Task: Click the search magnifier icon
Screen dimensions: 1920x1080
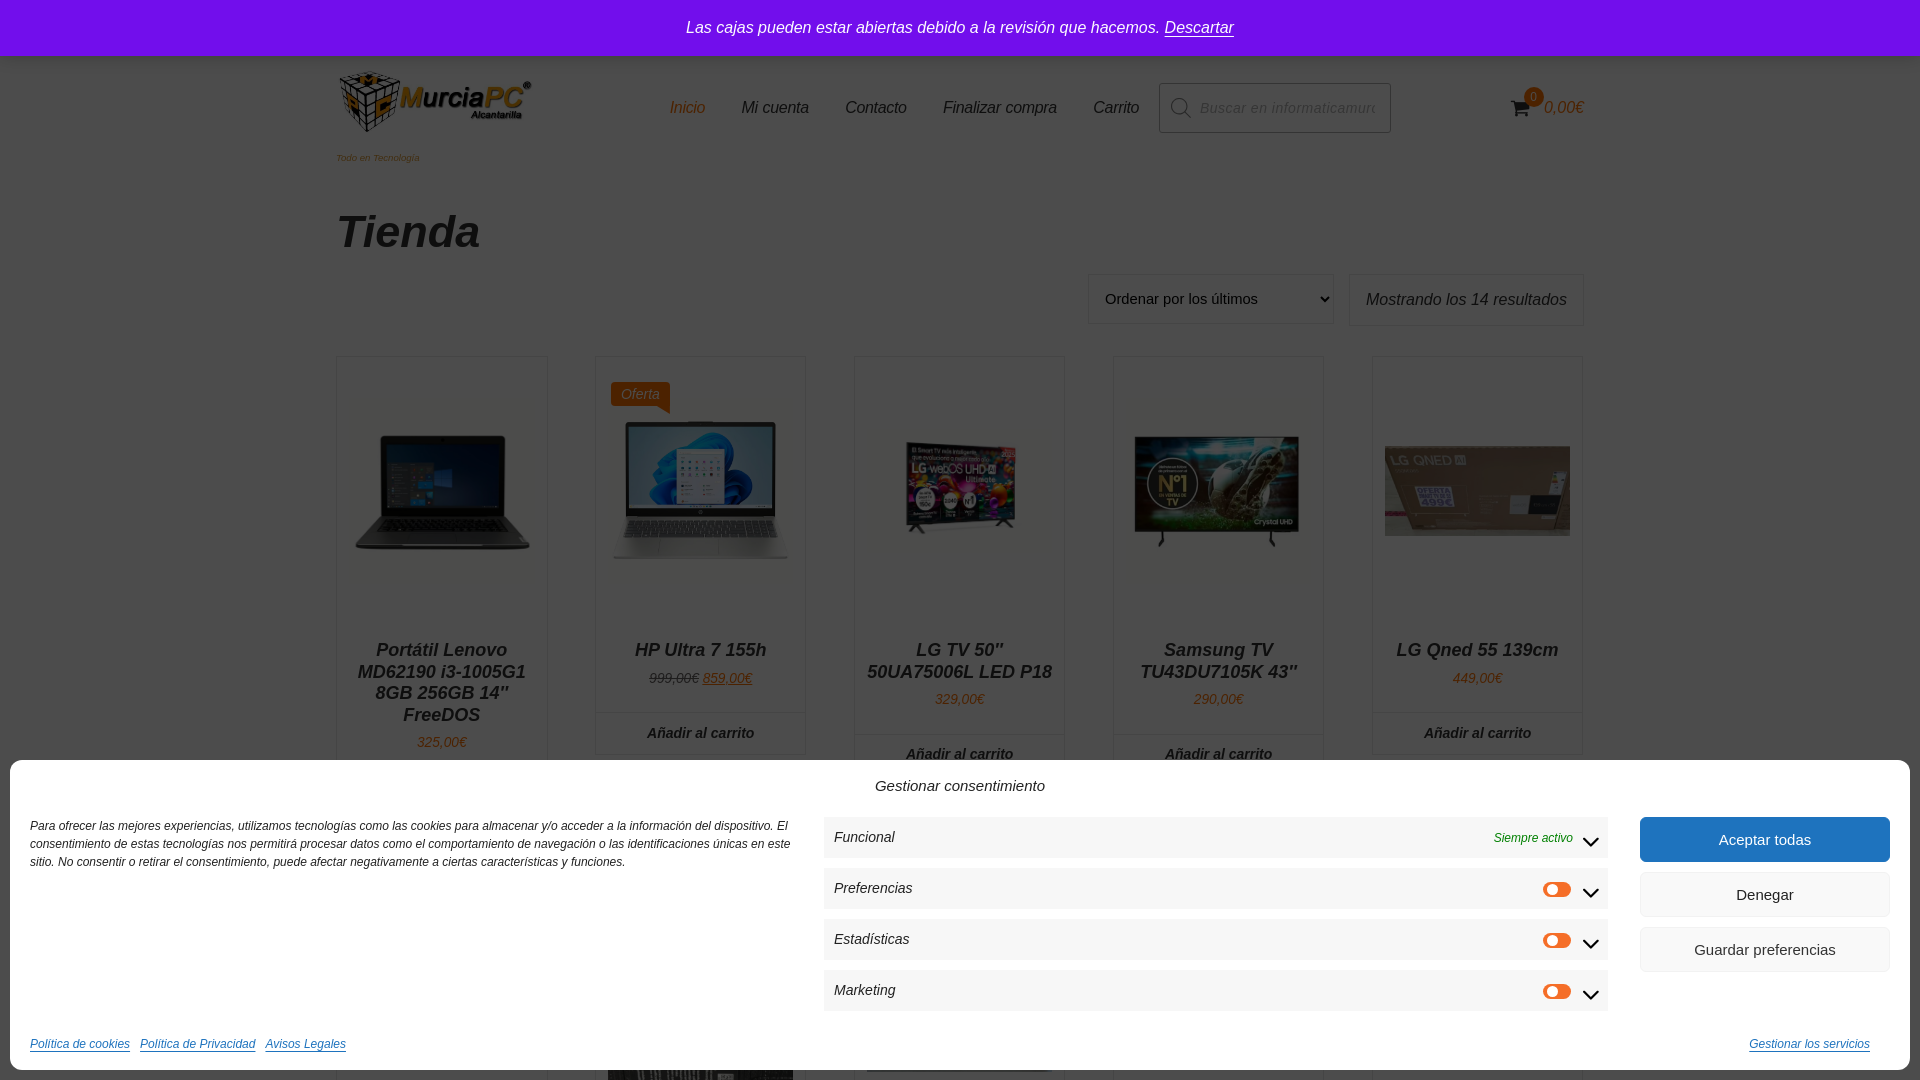Action: click(1180, 108)
